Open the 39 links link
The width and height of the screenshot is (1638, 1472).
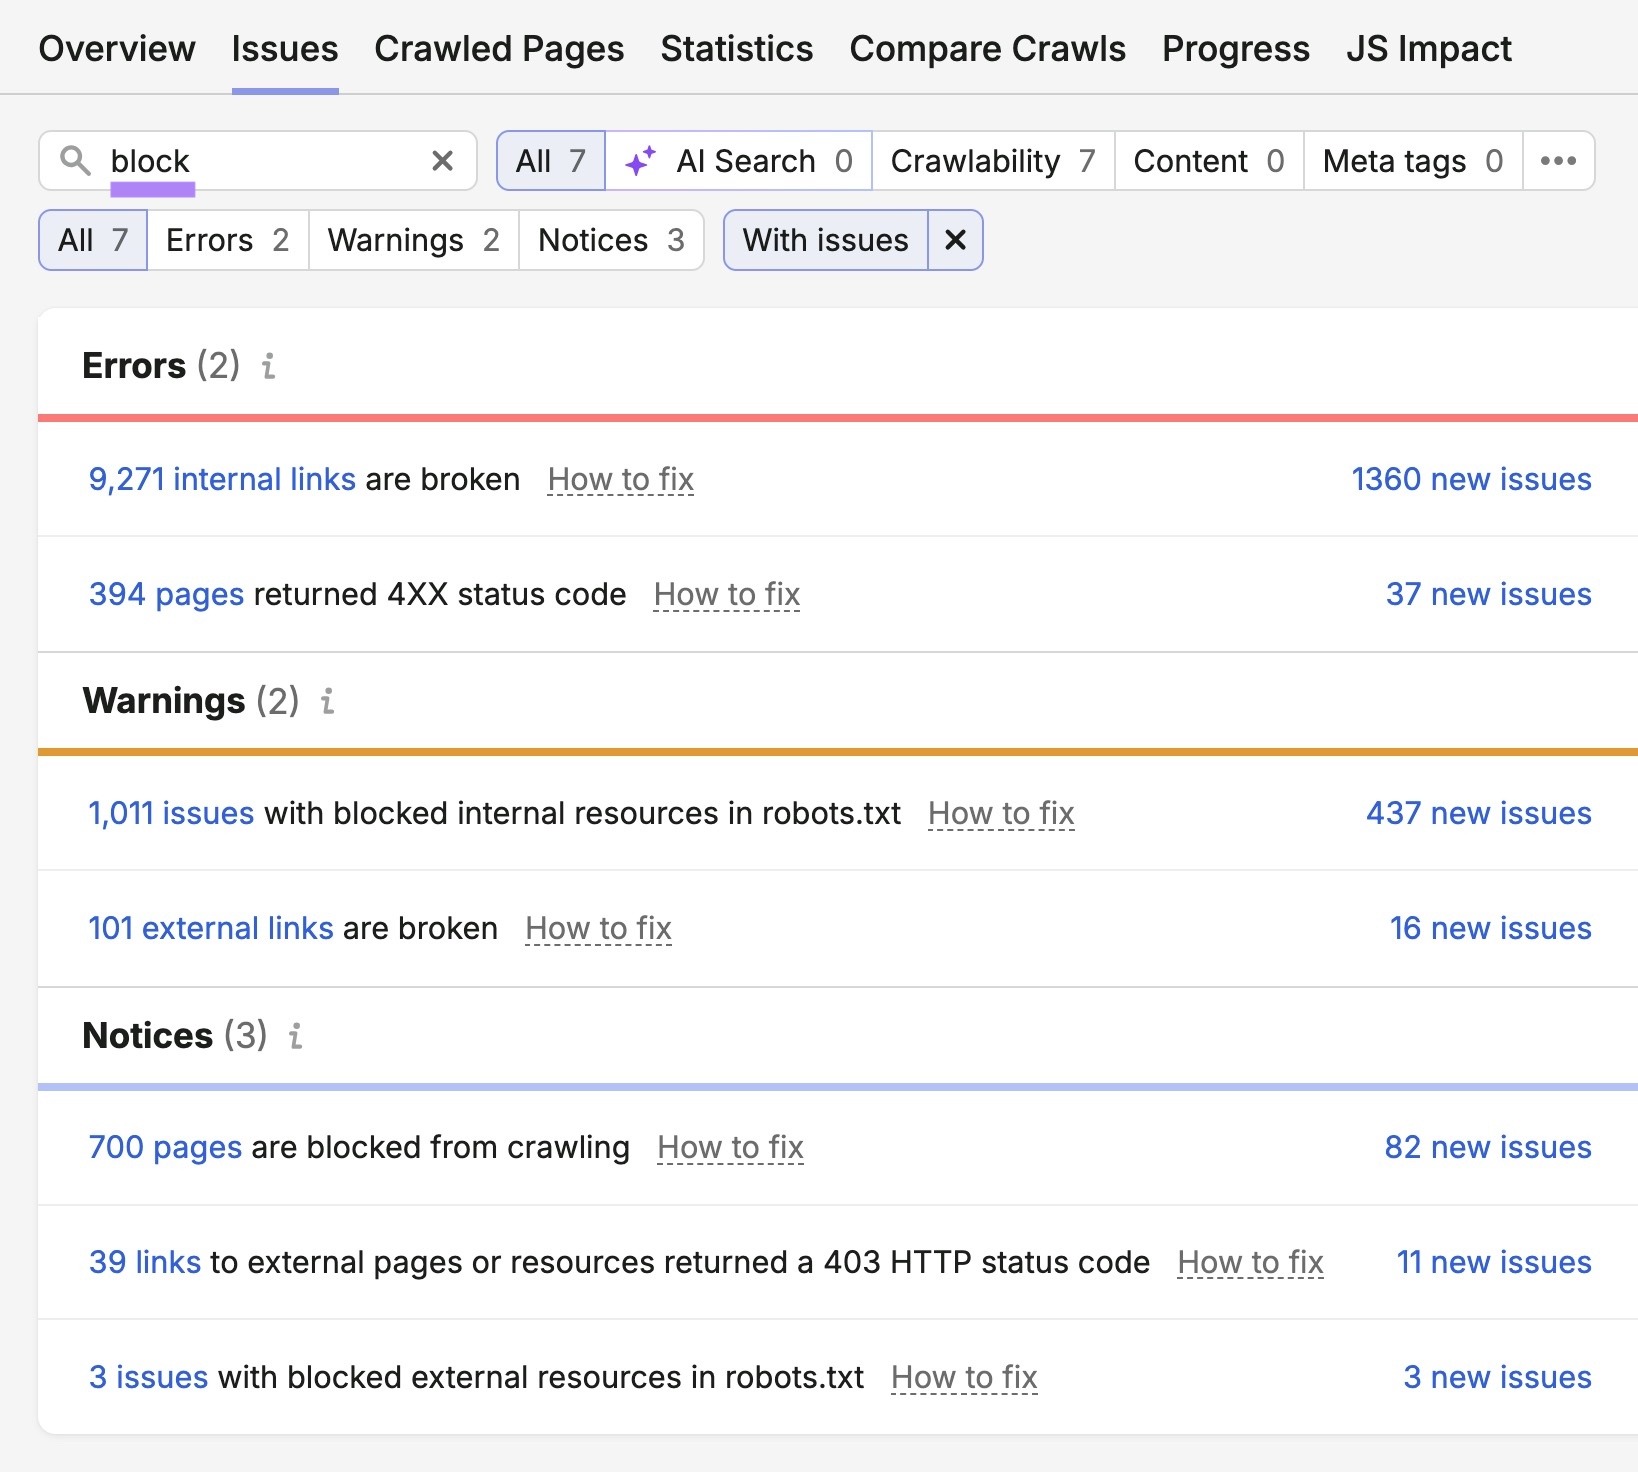click(x=145, y=1262)
